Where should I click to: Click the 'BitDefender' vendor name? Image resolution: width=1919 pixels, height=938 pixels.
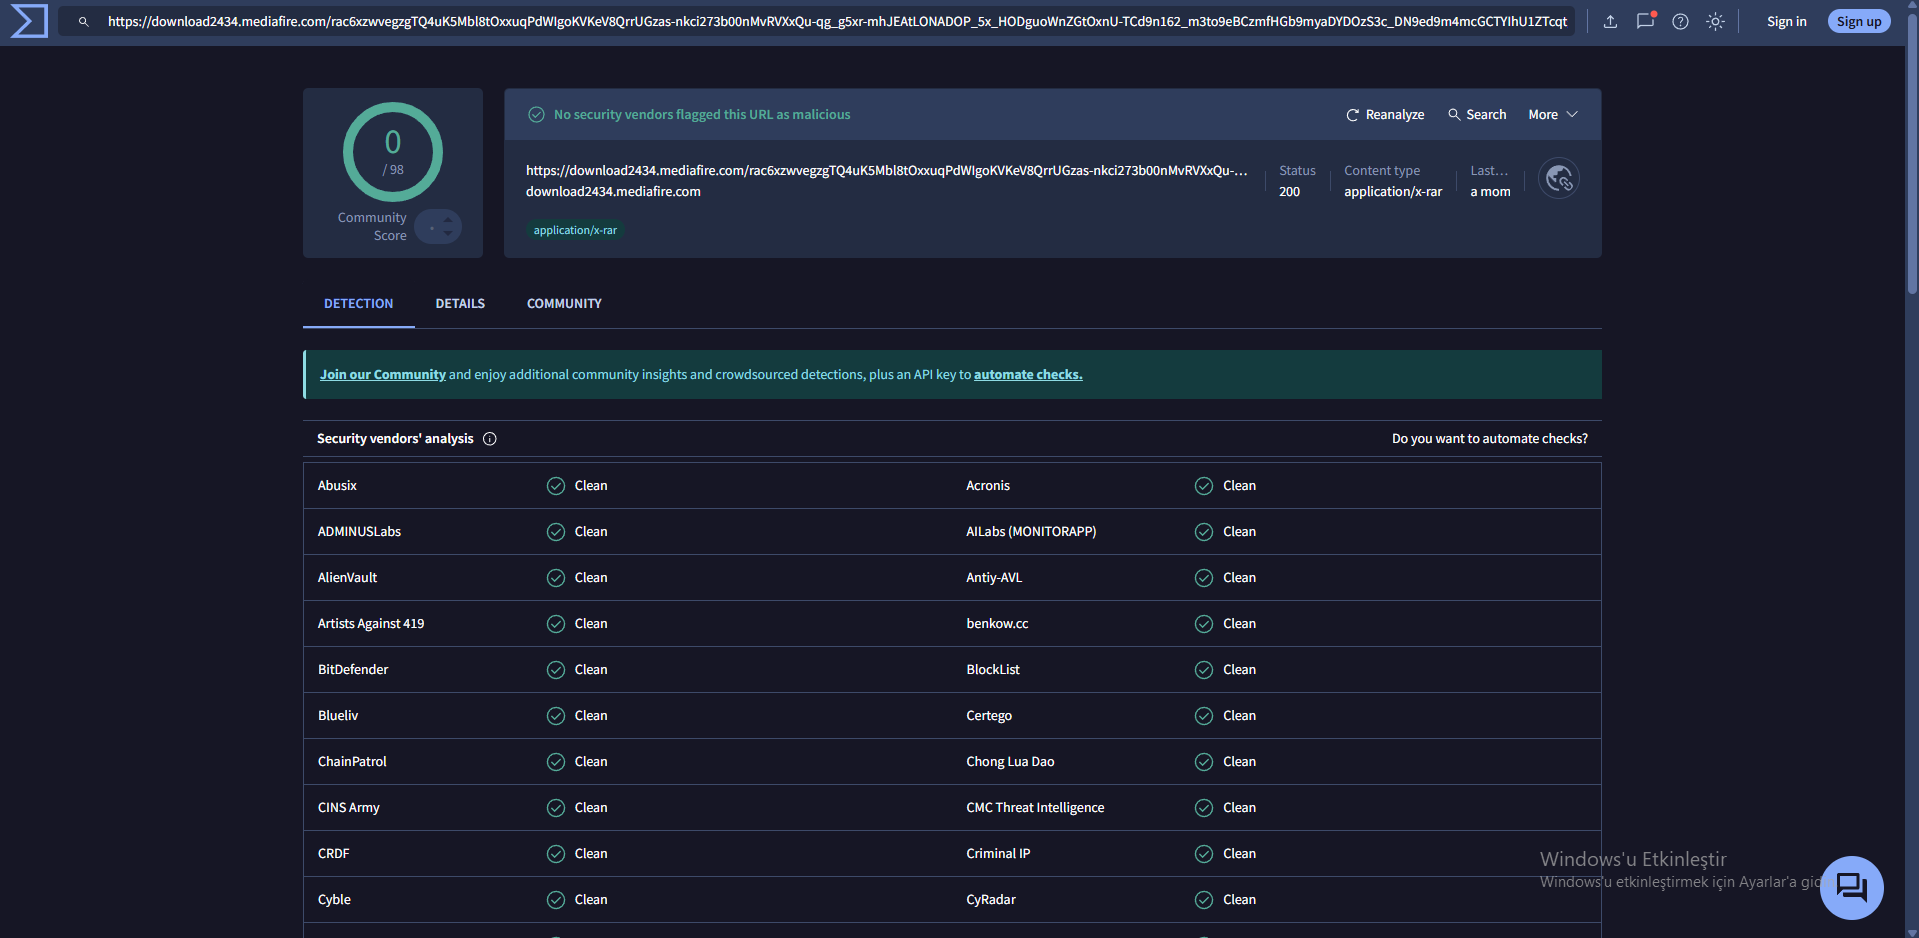click(x=353, y=670)
